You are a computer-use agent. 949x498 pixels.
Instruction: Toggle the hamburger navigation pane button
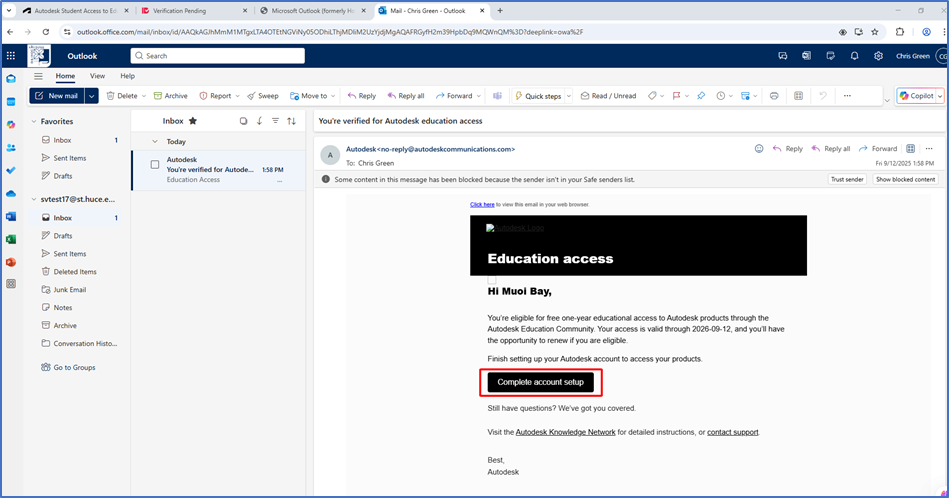(38, 76)
